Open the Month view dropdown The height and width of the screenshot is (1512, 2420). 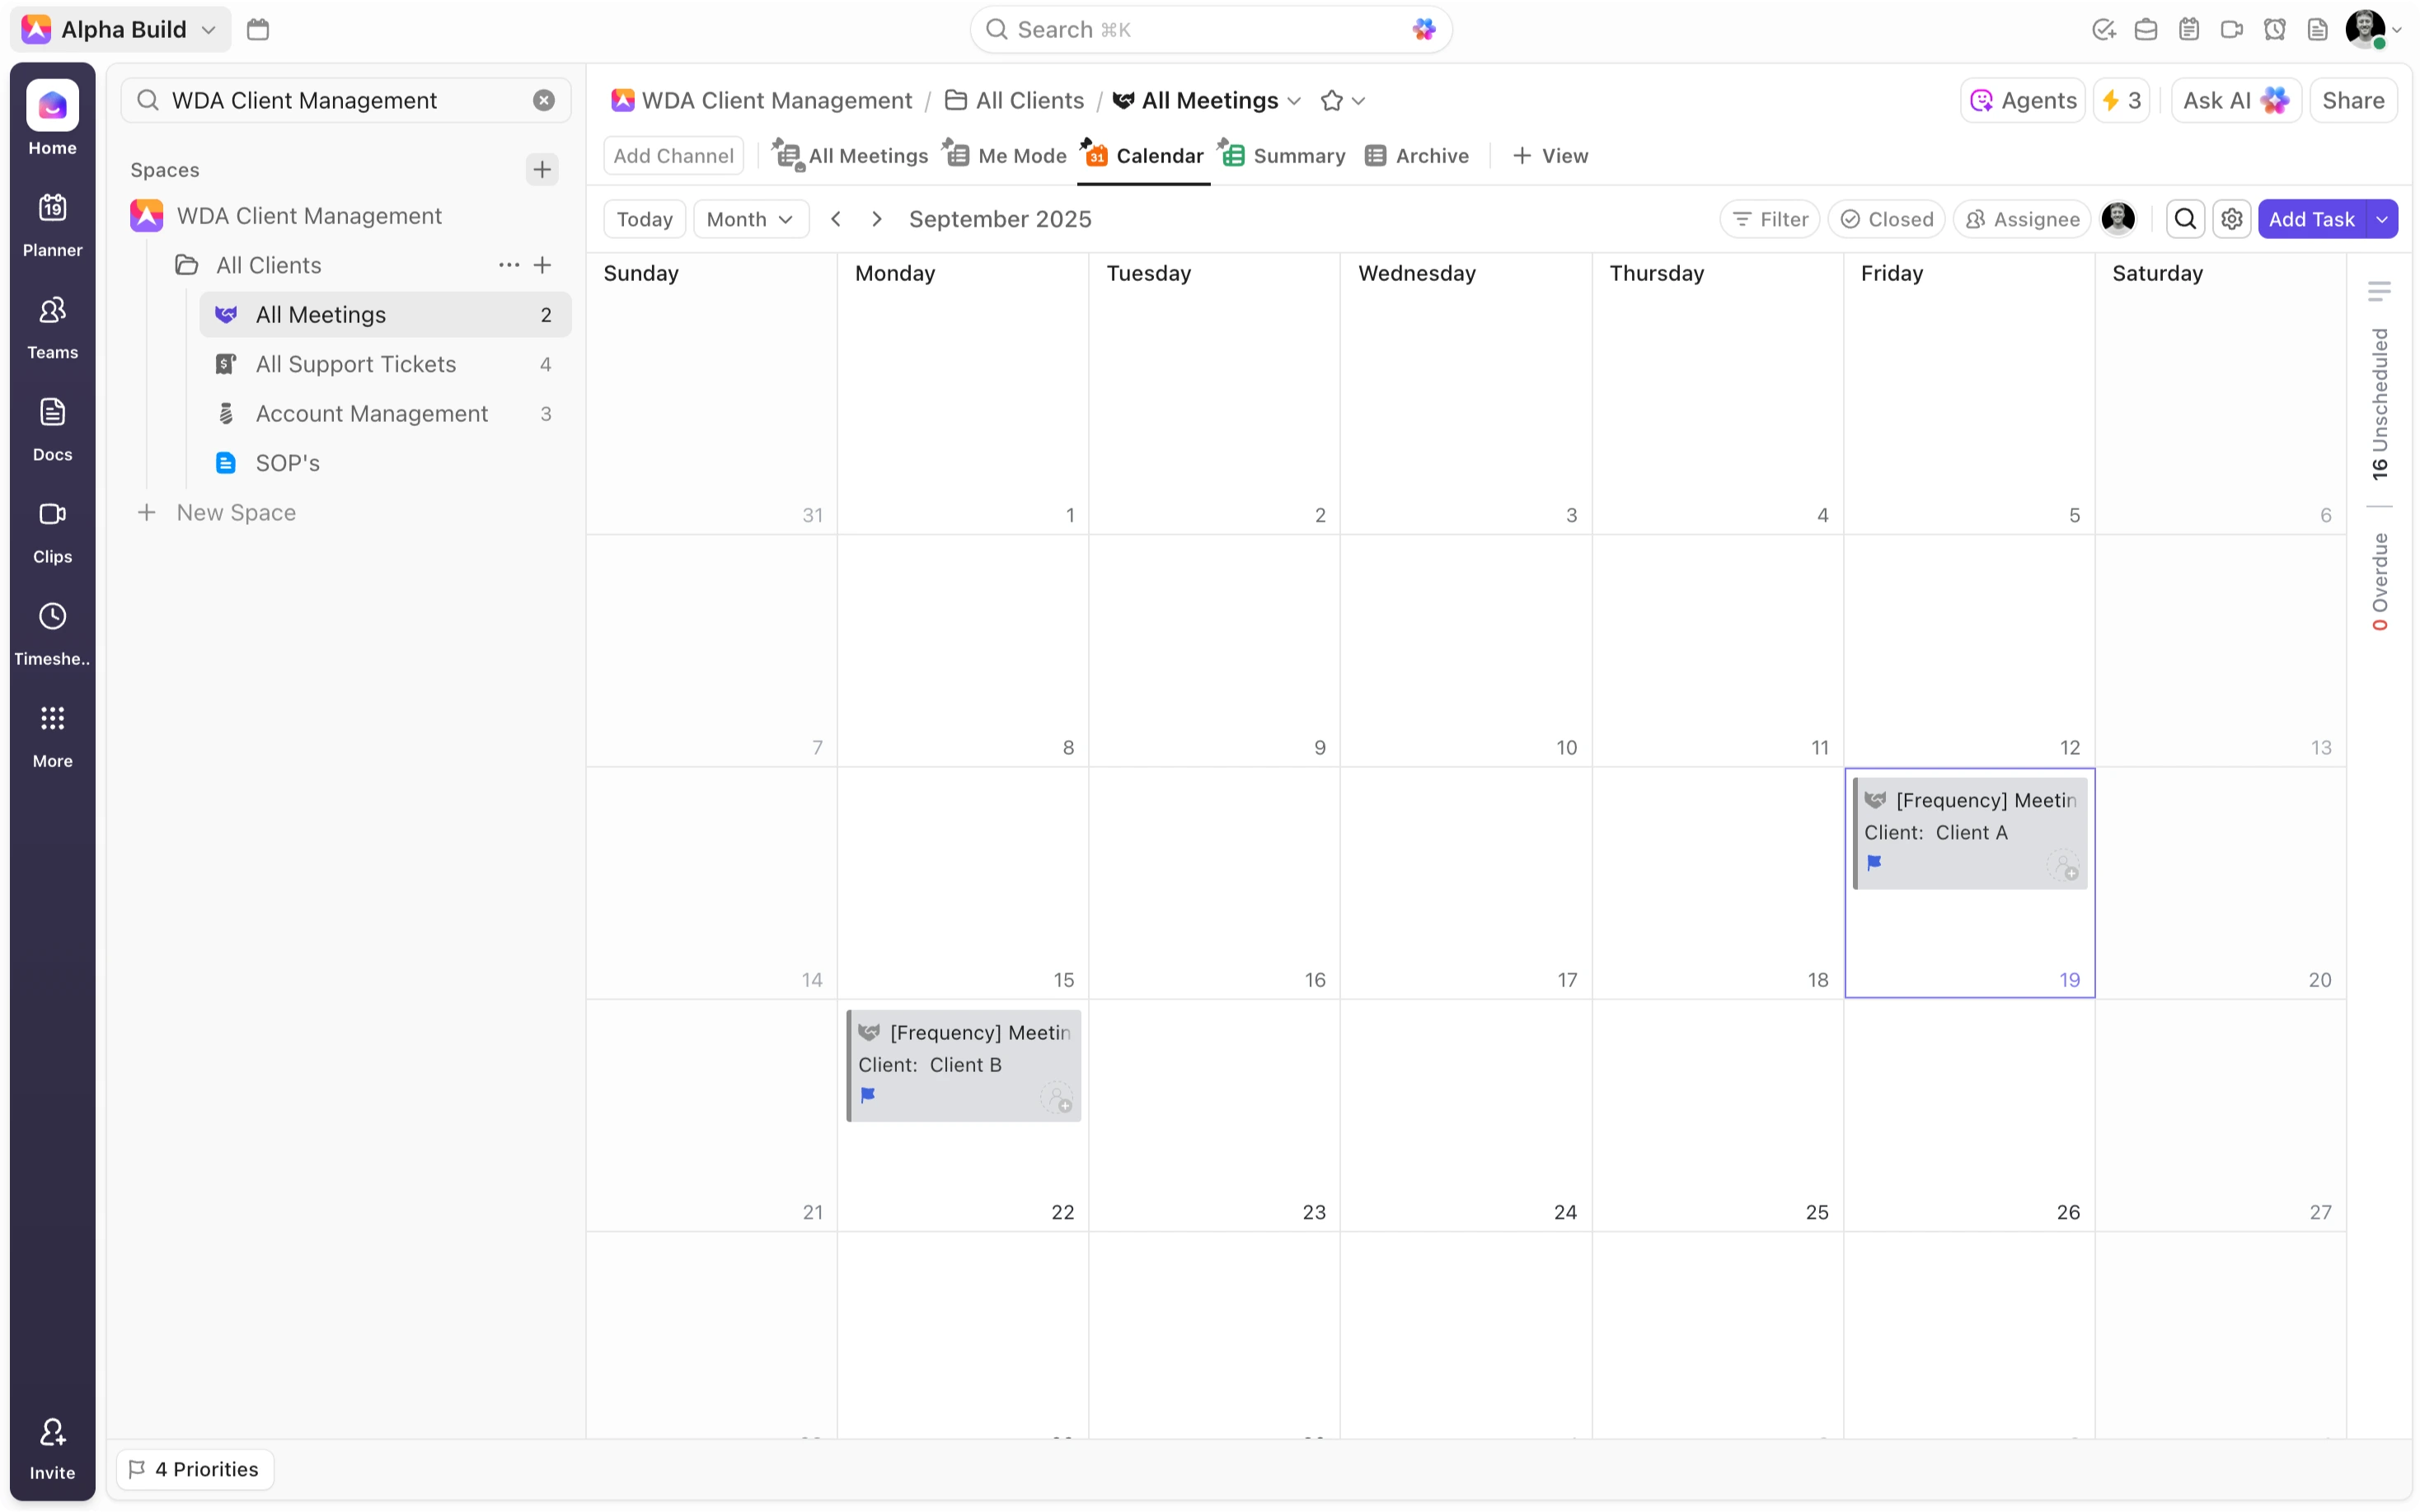[x=750, y=219]
